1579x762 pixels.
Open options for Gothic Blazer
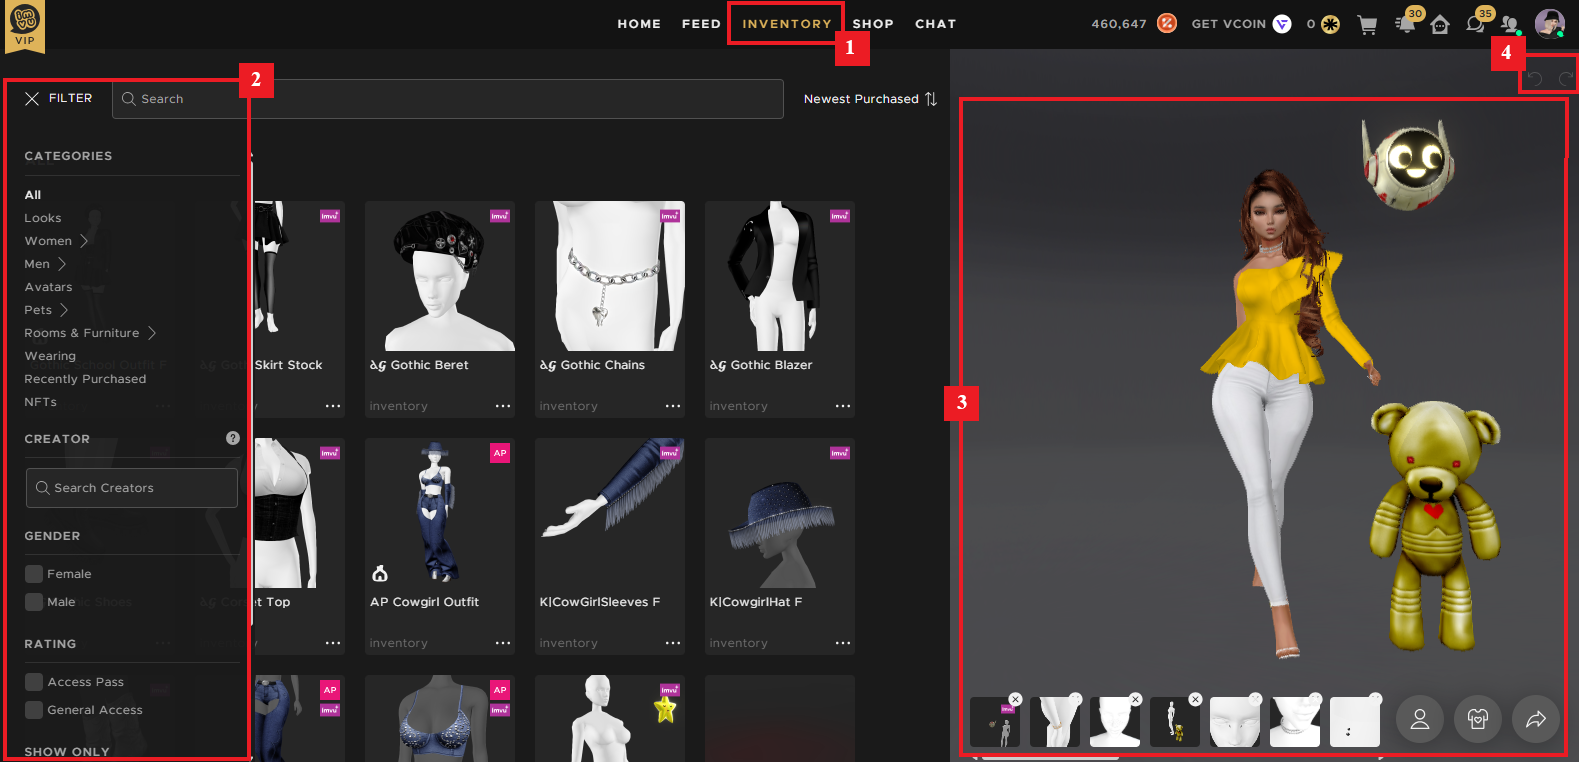(843, 406)
